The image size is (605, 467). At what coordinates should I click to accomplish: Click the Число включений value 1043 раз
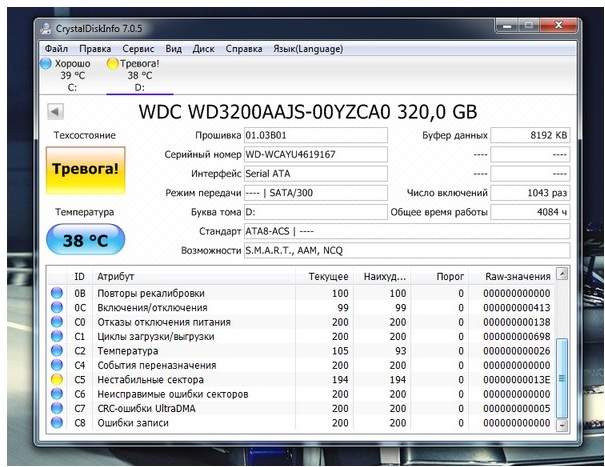[530, 193]
